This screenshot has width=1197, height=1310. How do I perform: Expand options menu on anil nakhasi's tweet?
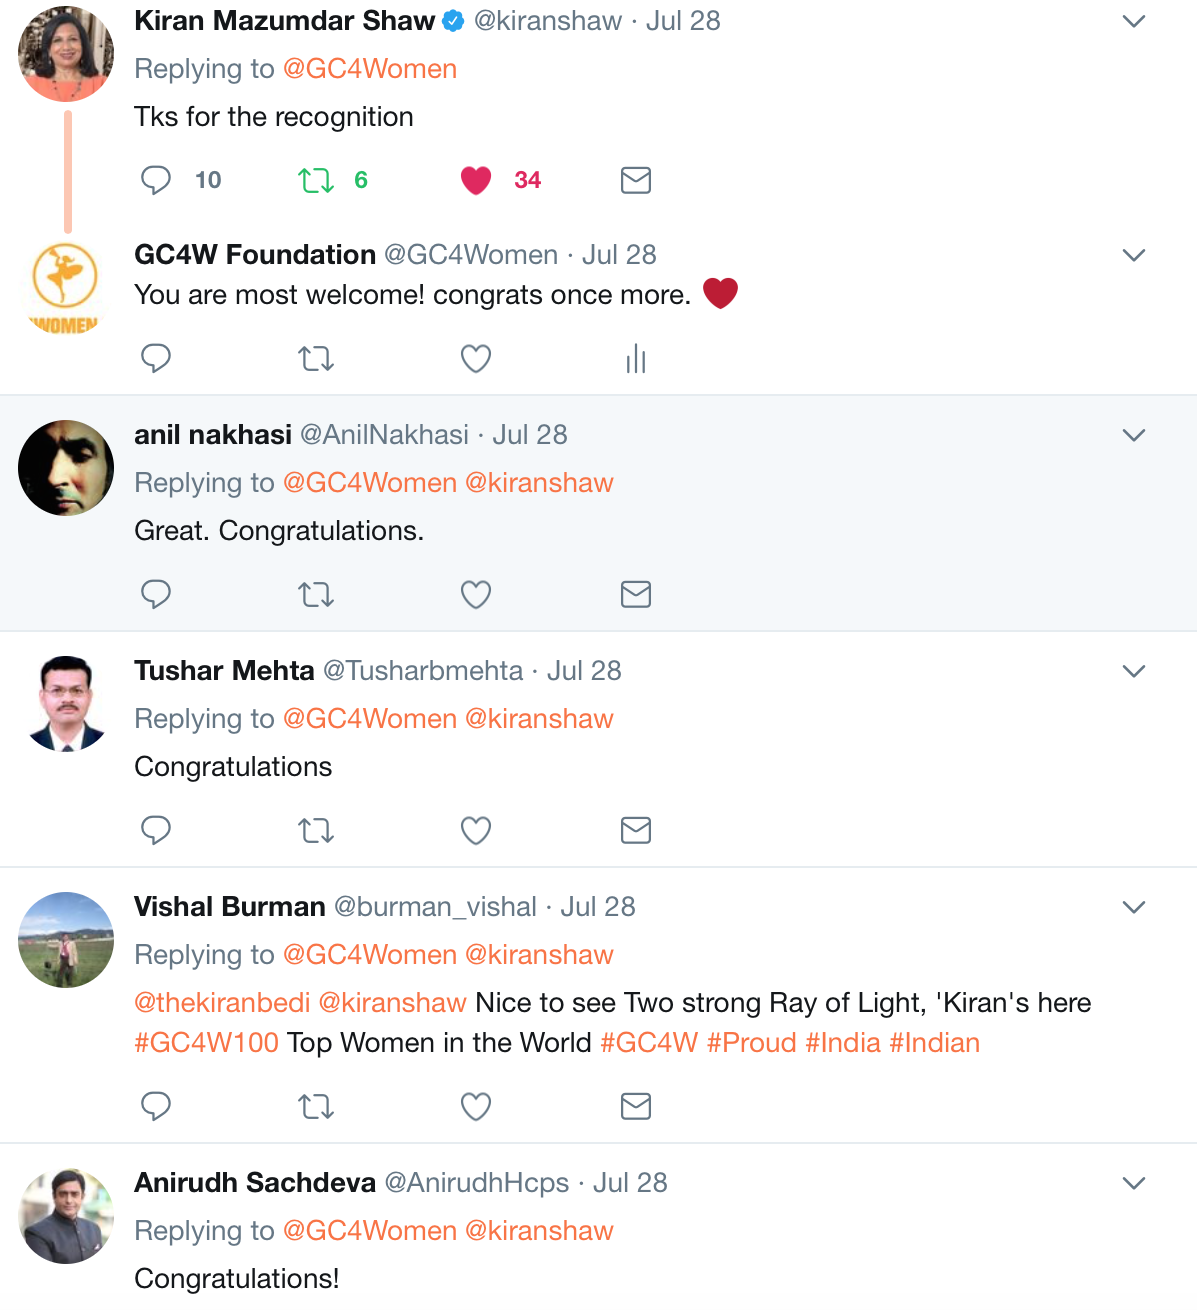tap(1133, 435)
